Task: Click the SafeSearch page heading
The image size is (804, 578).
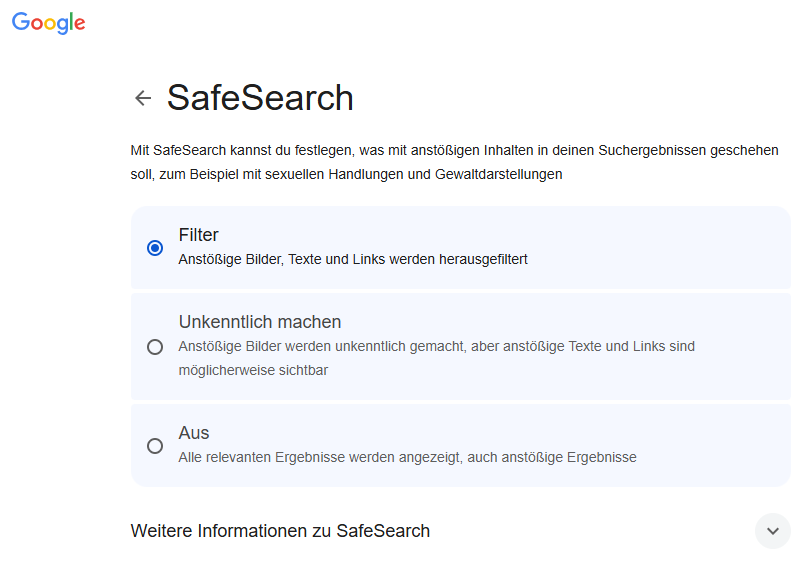Action: pyautogui.click(x=260, y=98)
